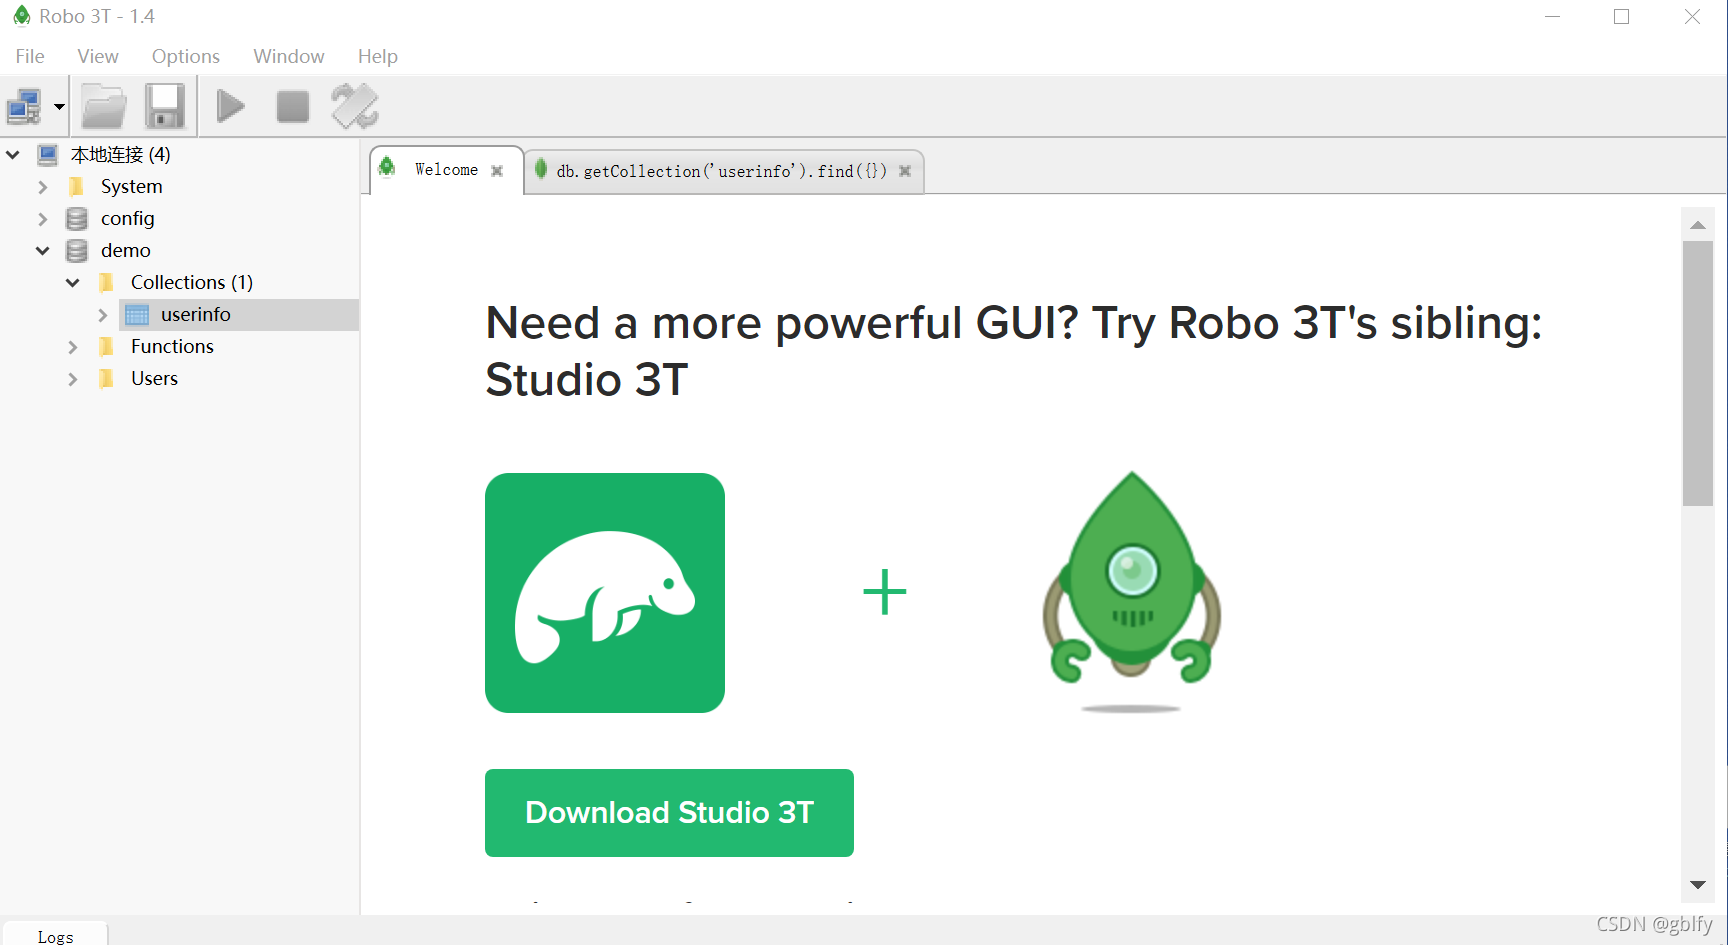Click the Studio 3T manatee logo
The height and width of the screenshot is (945, 1728).
pyautogui.click(x=605, y=593)
